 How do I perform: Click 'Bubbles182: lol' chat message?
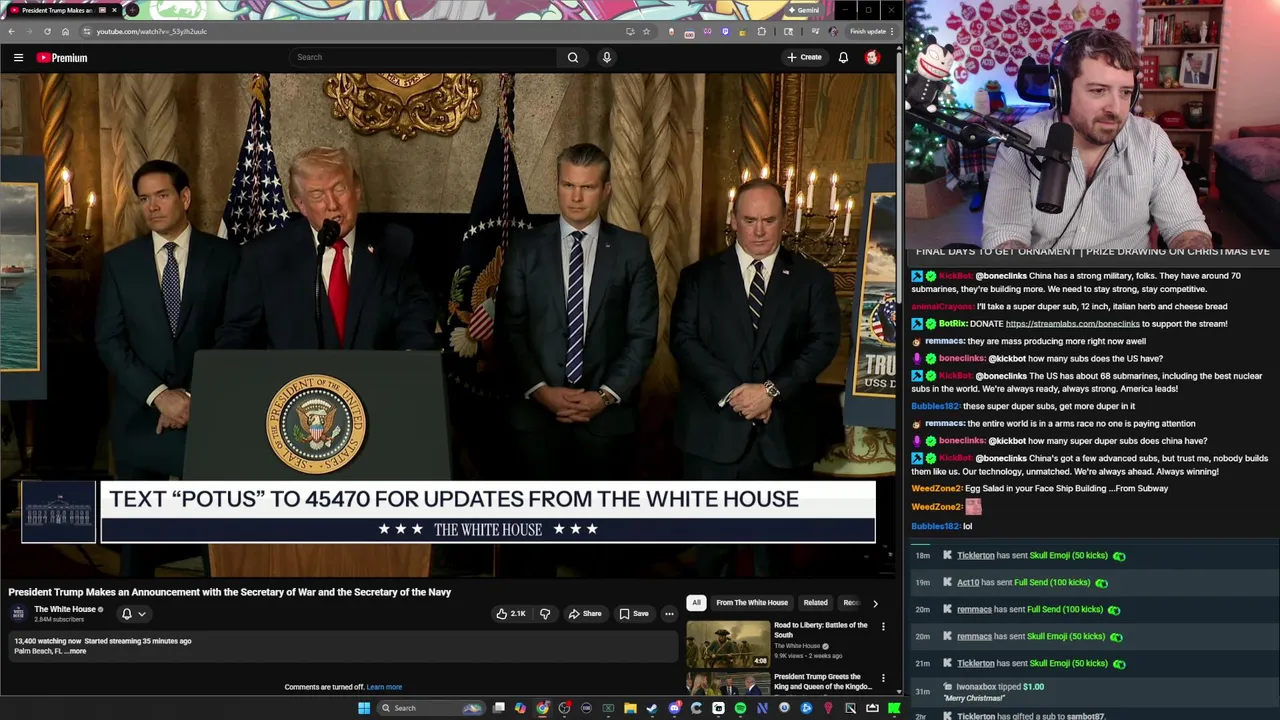pos(942,526)
